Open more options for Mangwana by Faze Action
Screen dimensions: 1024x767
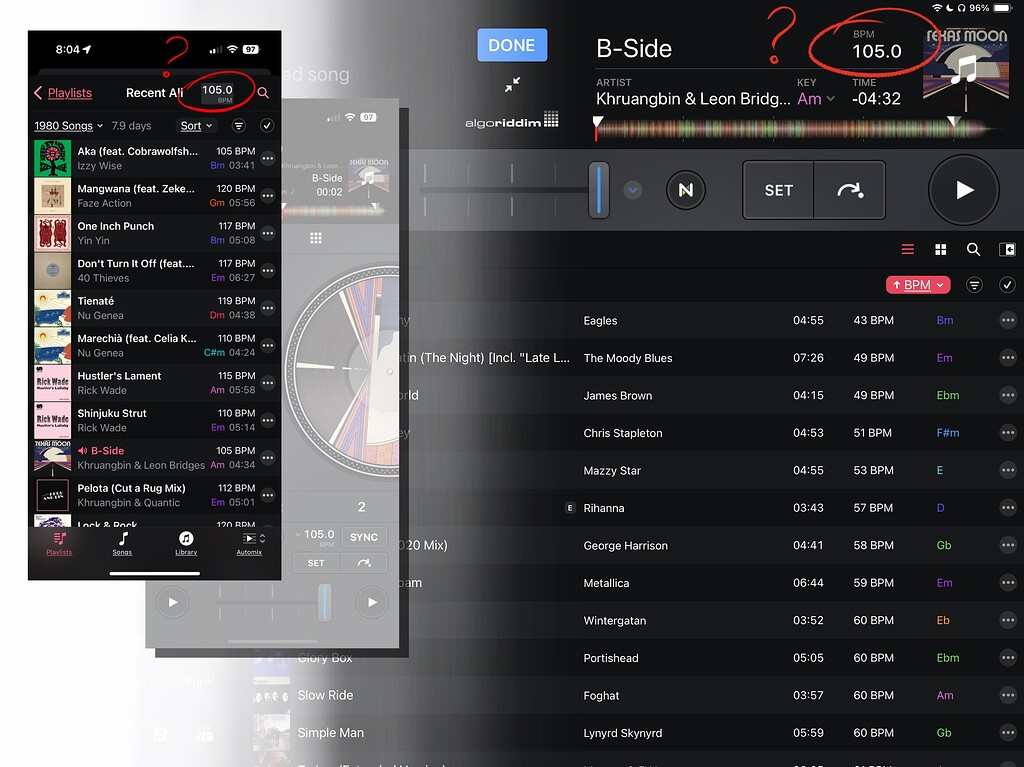coord(268,195)
